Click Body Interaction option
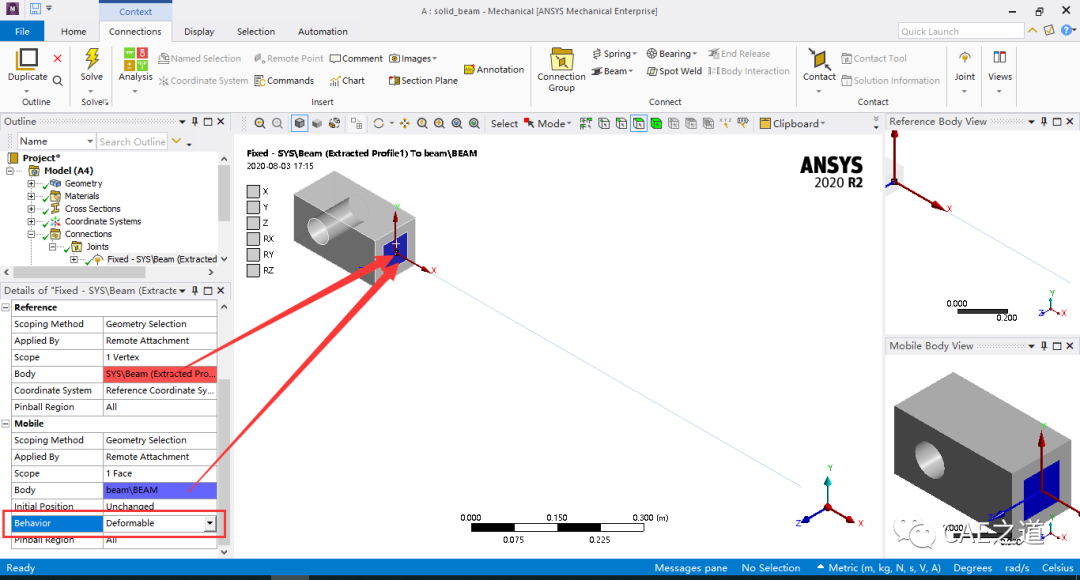 coord(749,71)
